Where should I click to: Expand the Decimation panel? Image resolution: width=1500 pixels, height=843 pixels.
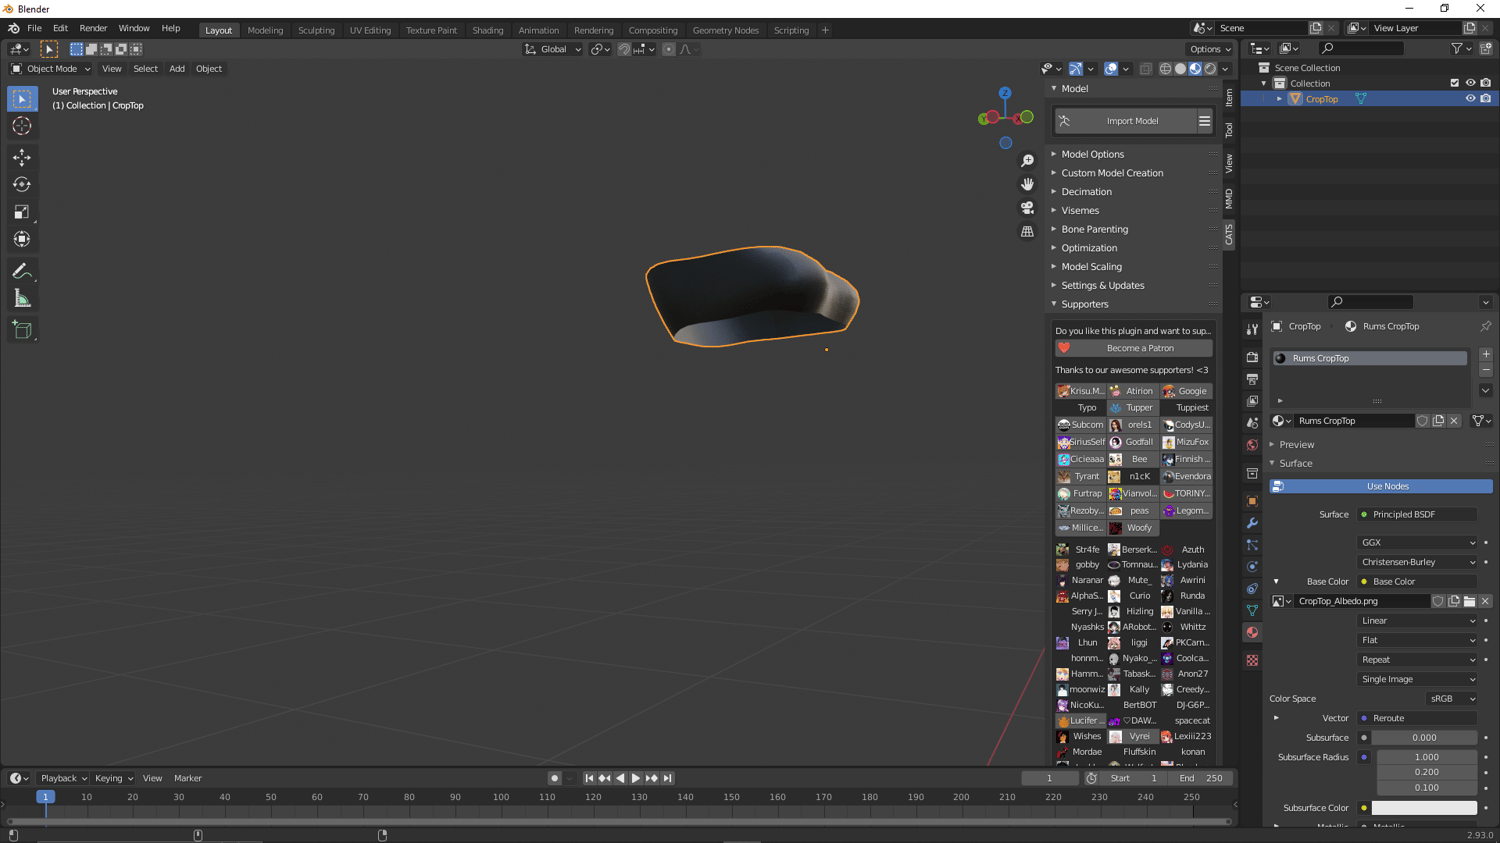pos(1086,192)
